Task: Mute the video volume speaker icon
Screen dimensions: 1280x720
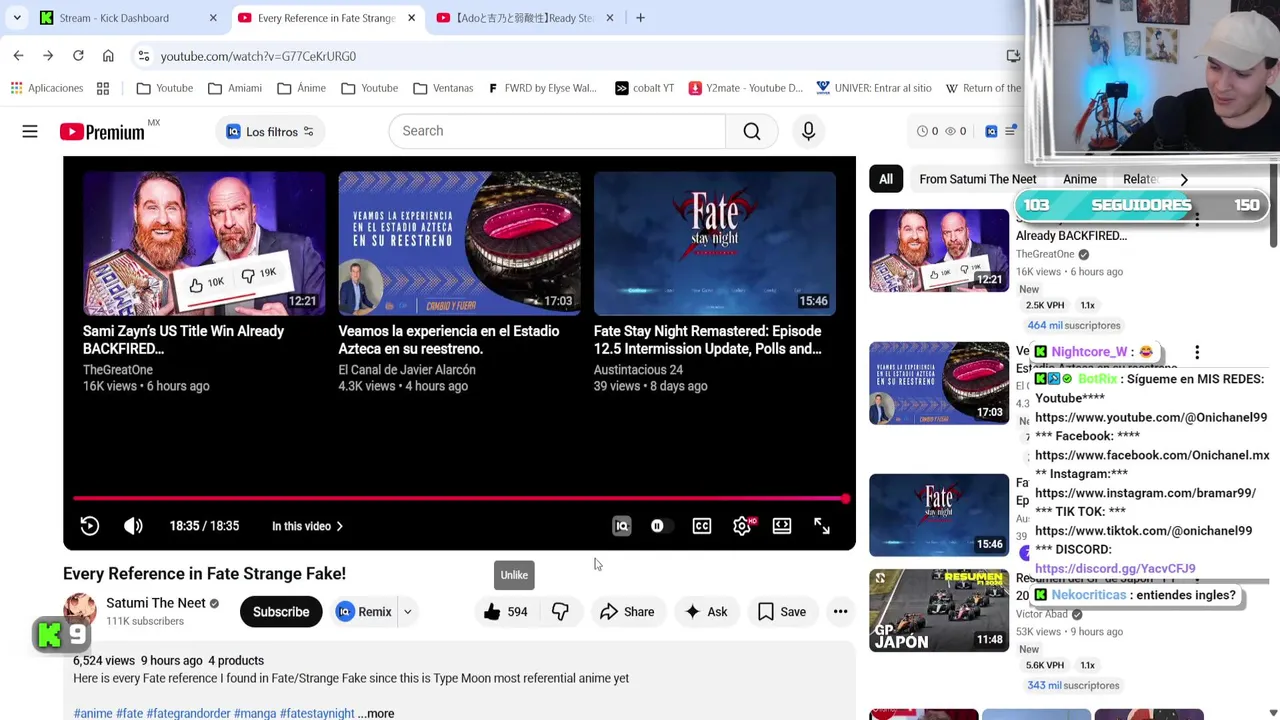Action: point(133,526)
